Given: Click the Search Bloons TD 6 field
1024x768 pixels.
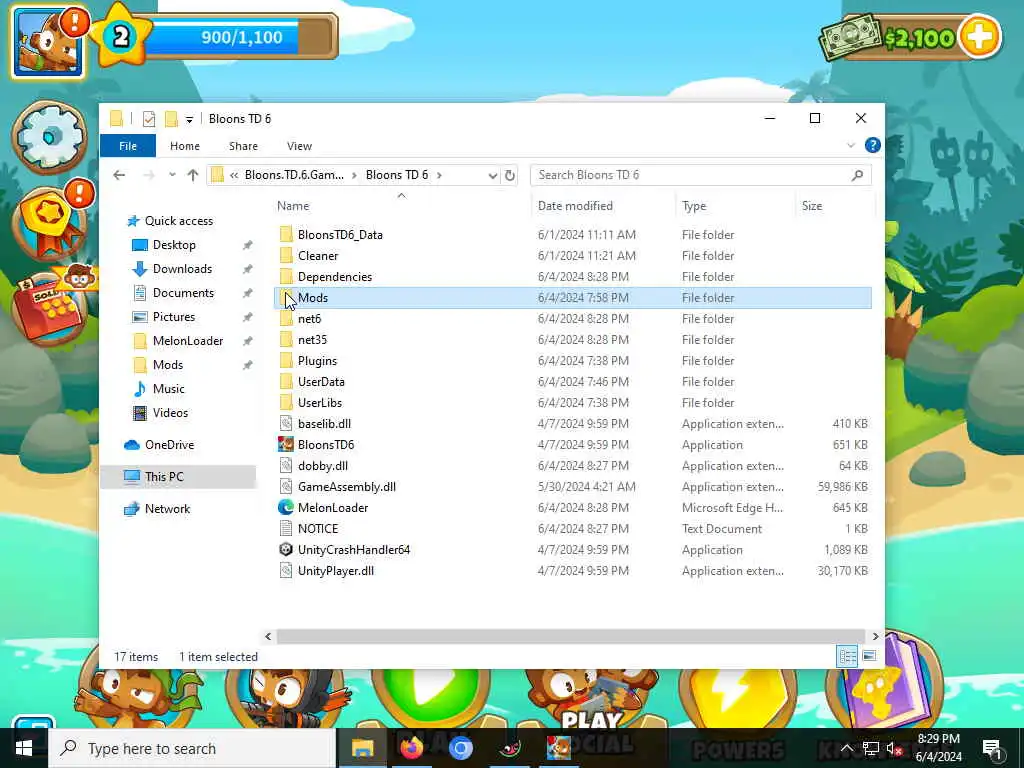Looking at the screenshot, I should (701, 175).
